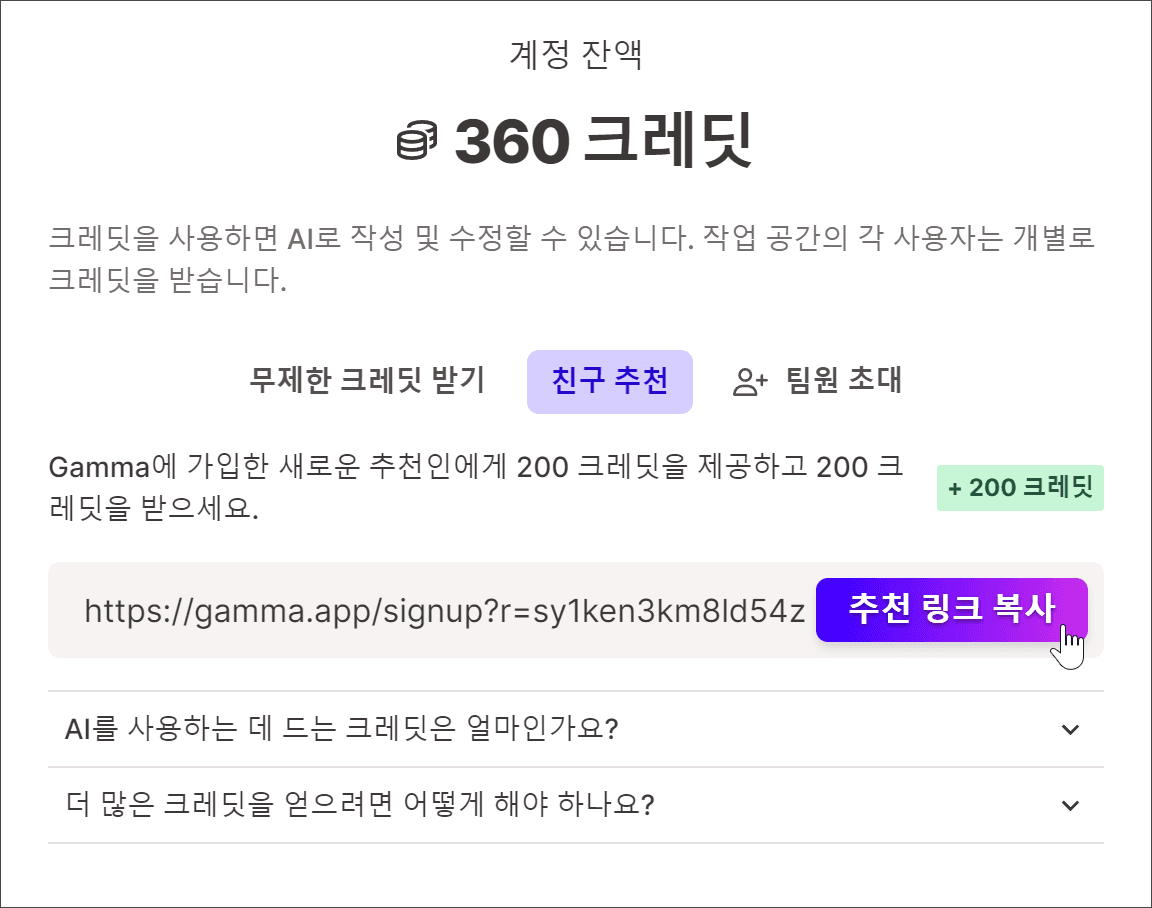Click the +200 크레딧 green badge

click(x=1020, y=488)
